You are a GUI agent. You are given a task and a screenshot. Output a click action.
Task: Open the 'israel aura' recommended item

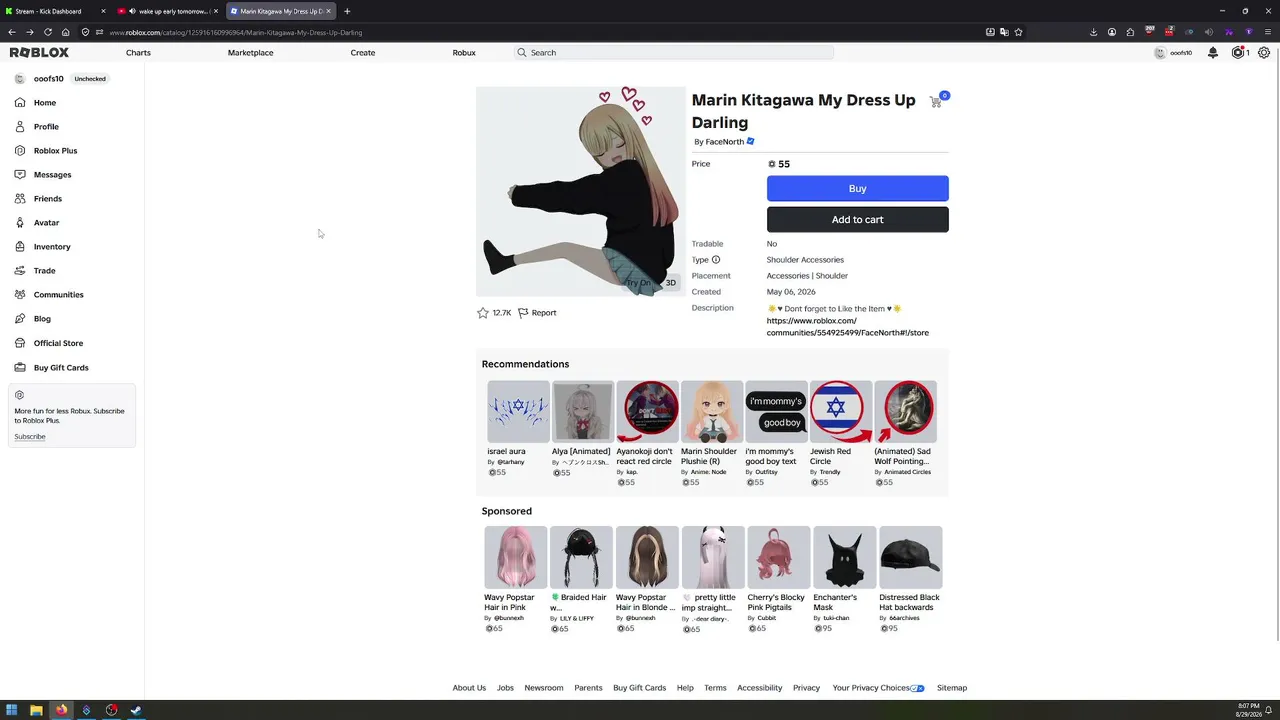pyautogui.click(x=518, y=412)
